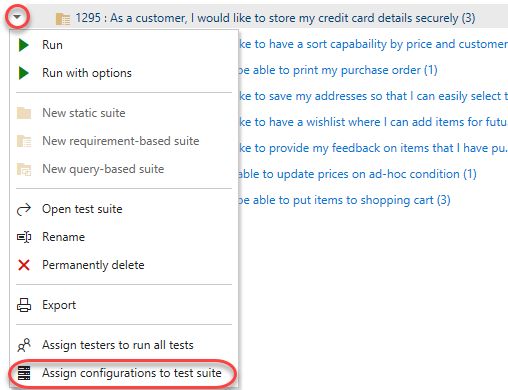Collapse the dropdown arrow beside suite 1295
Image resolution: width=508 pixels, height=390 pixels.
pos(17,16)
